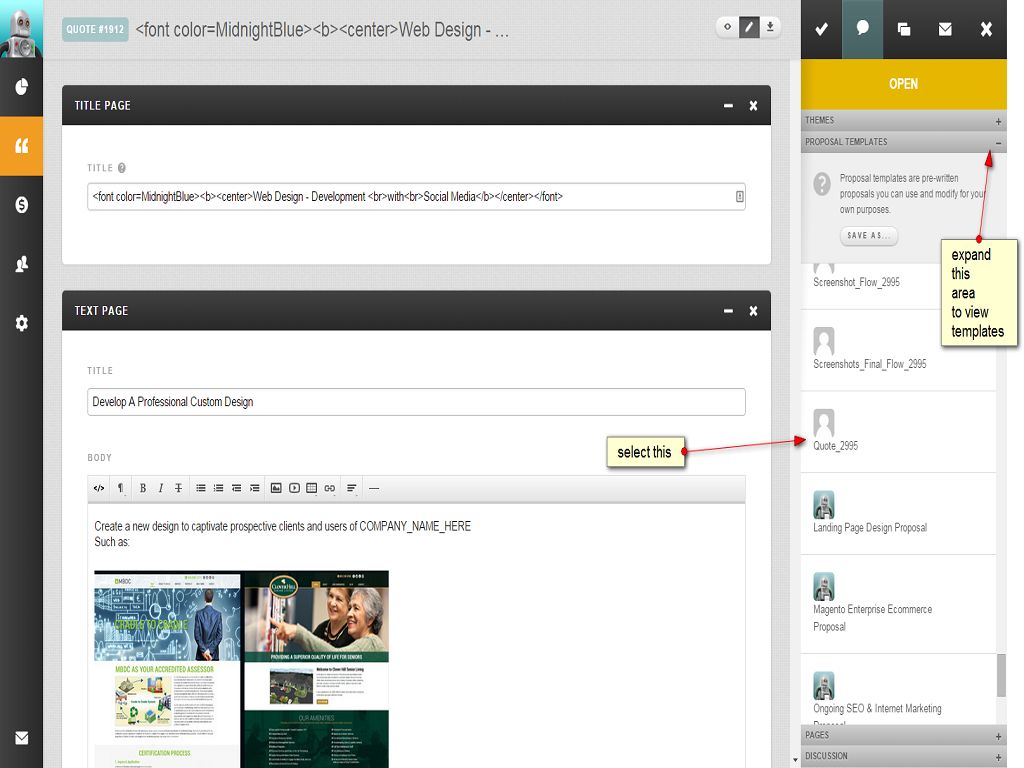This screenshot has height=768, width=1024.
Task: Click the checkmark accept icon in top bar
Action: [821, 29]
